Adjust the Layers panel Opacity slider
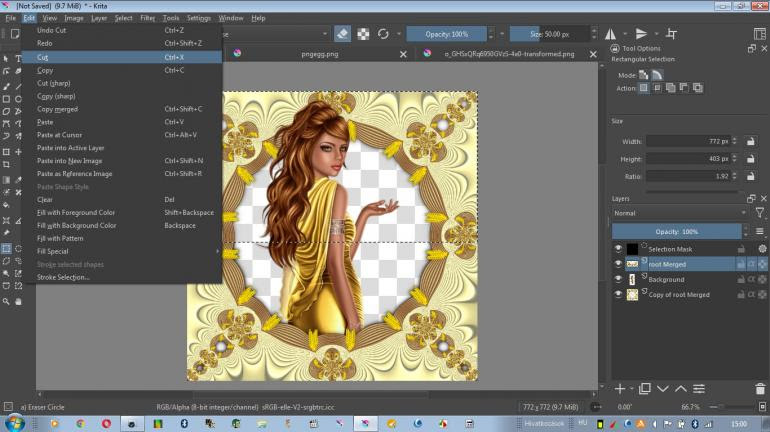770x432 pixels. (x=676, y=231)
